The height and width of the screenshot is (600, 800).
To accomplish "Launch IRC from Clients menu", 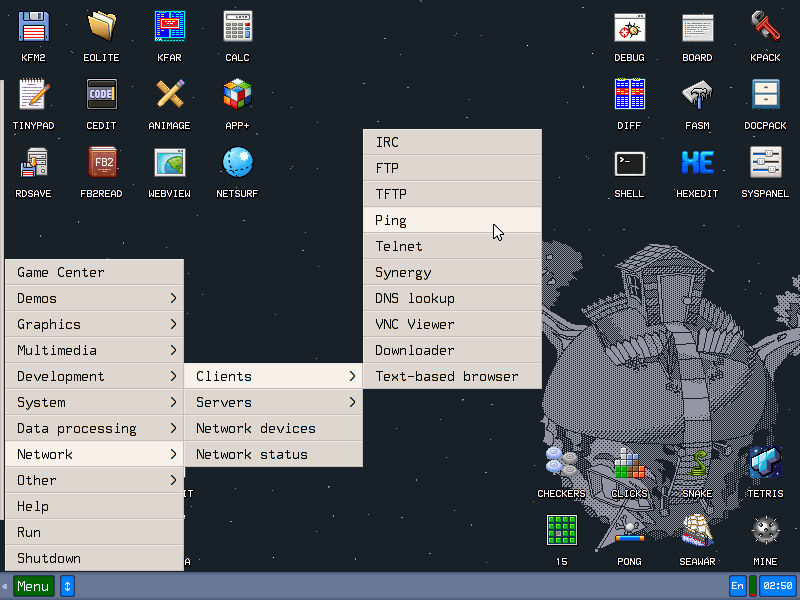I will [x=453, y=142].
